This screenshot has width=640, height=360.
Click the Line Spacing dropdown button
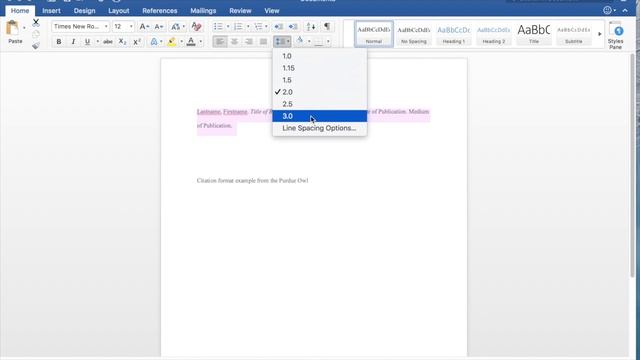(282, 42)
